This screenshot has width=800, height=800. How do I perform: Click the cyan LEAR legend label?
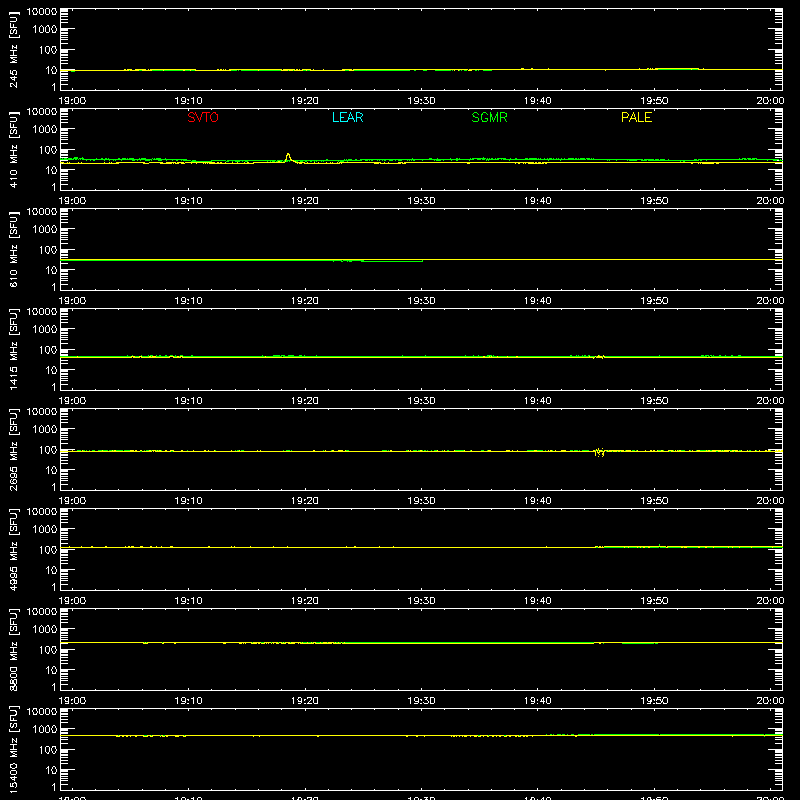347,117
